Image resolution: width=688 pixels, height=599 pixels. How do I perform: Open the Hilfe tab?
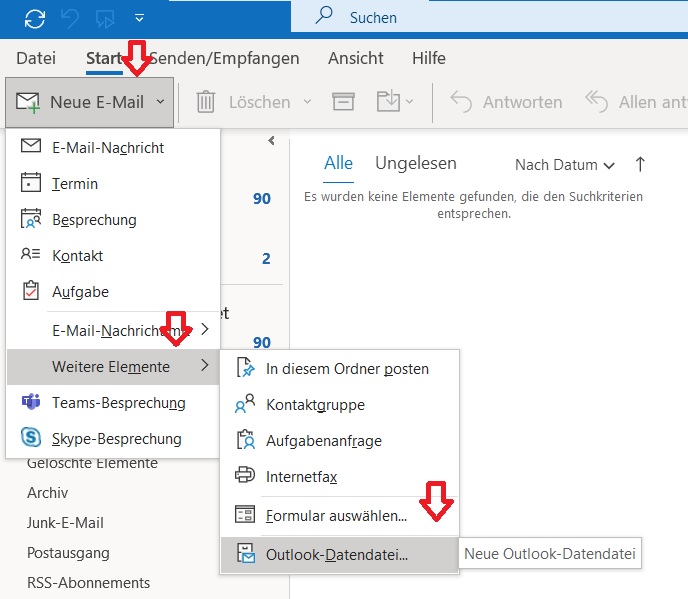click(429, 58)
